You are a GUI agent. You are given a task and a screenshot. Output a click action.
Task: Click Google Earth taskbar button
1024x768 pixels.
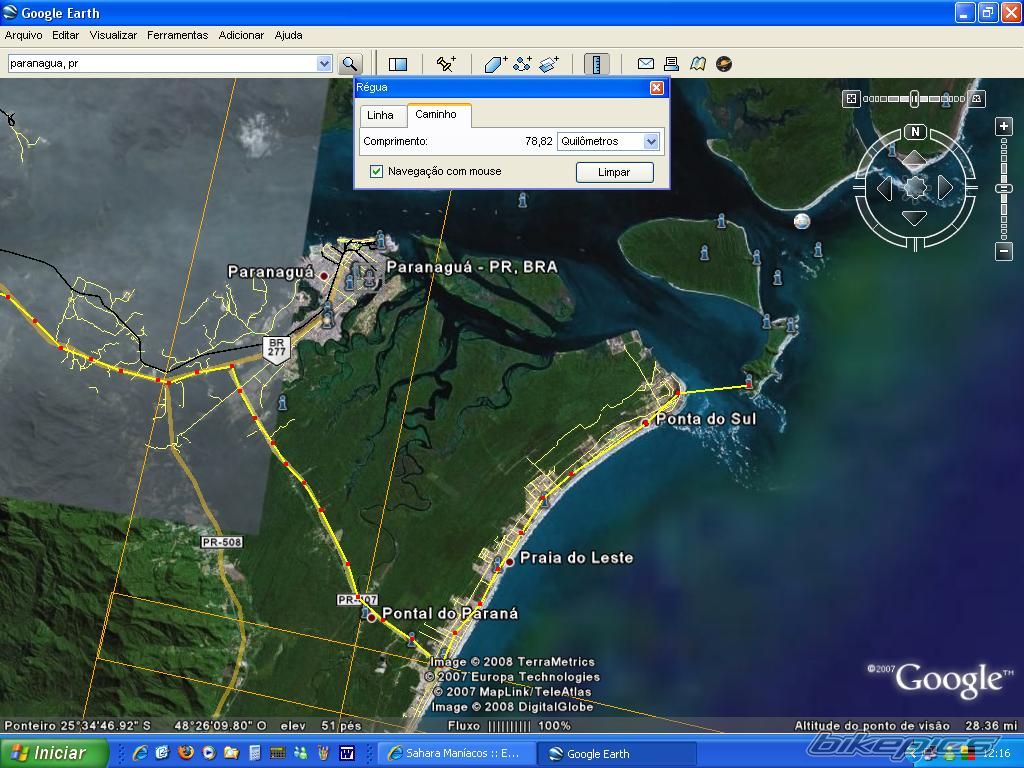616,754
